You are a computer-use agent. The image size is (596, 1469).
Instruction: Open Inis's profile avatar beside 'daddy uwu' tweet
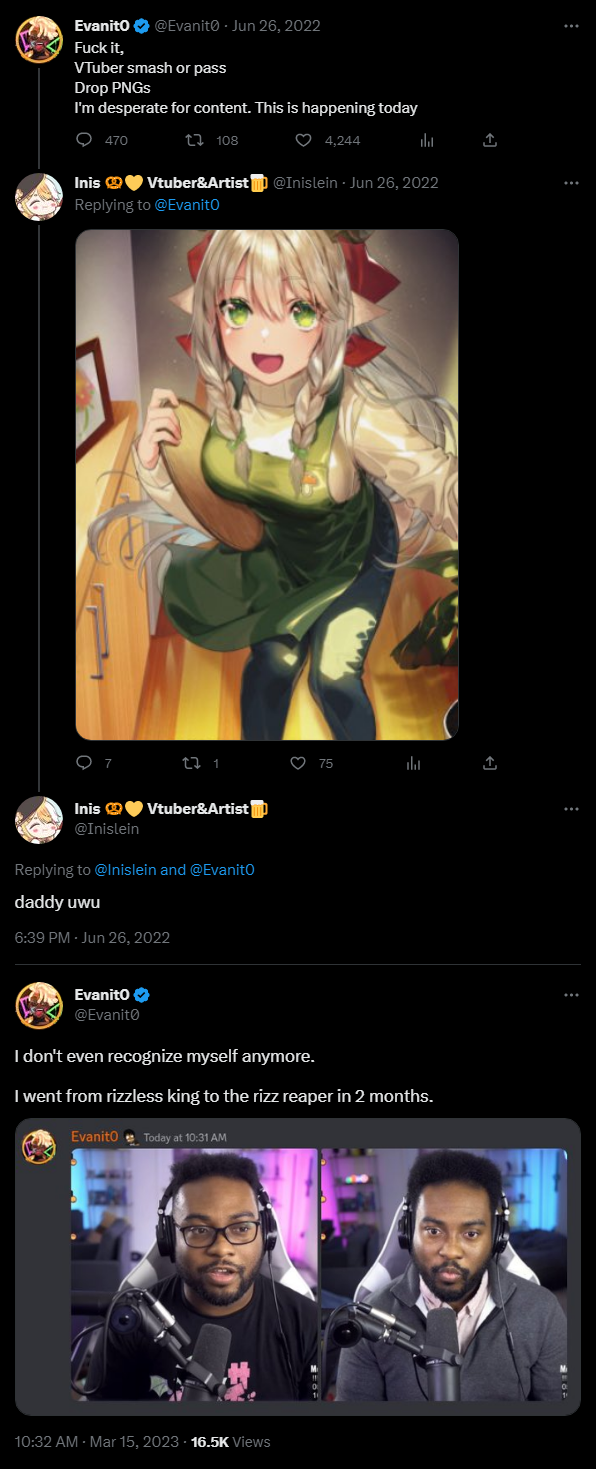pyautogui.click(x=39, y=820)
